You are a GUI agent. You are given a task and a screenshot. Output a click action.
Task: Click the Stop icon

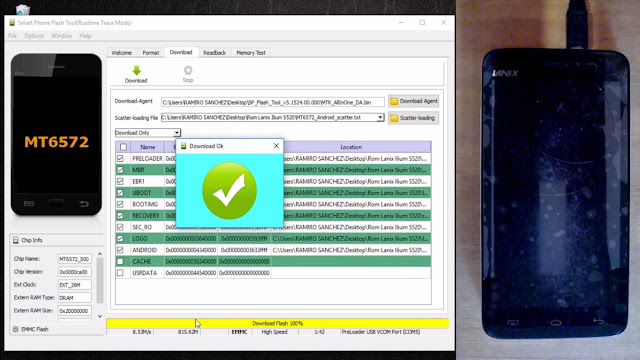point(188,70)
